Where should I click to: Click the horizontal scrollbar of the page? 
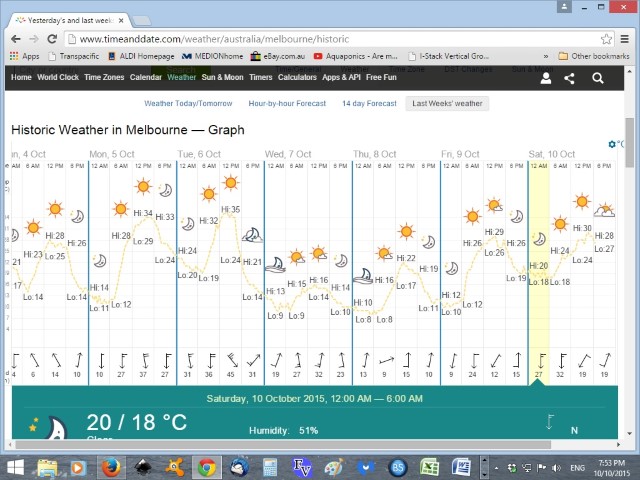coord(283,444)
